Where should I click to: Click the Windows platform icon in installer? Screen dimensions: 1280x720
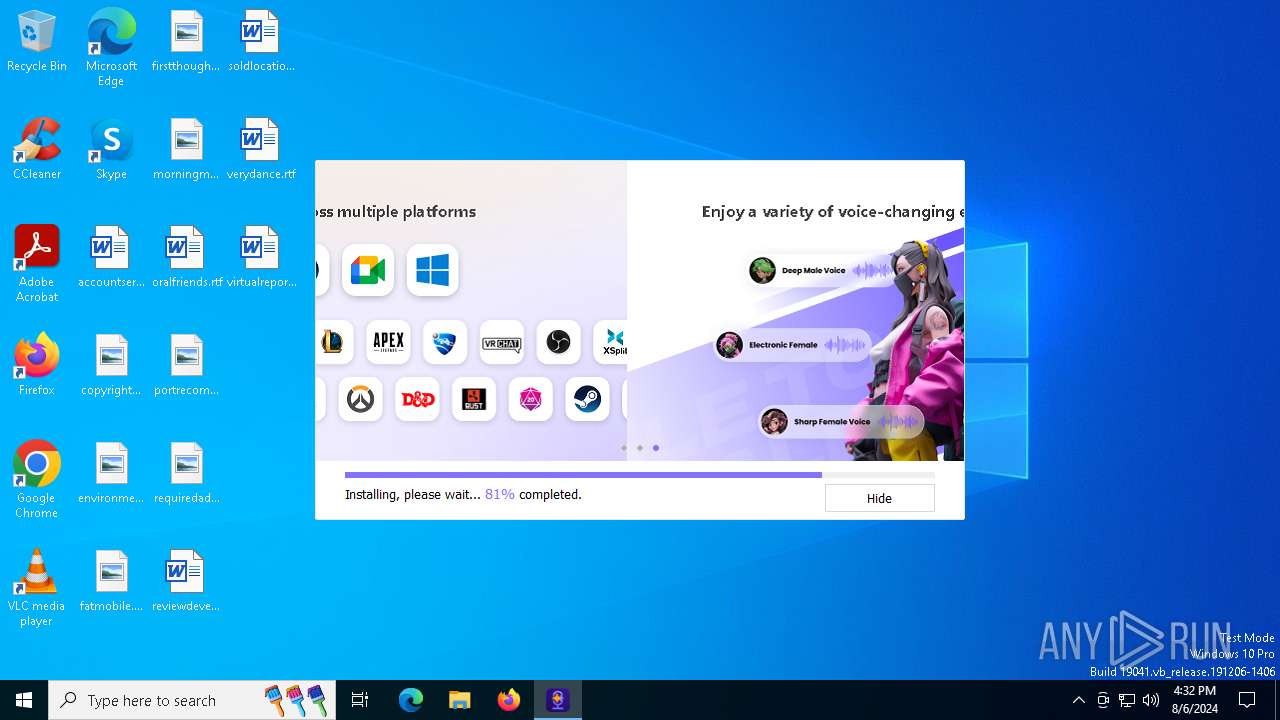pos(433,270)
